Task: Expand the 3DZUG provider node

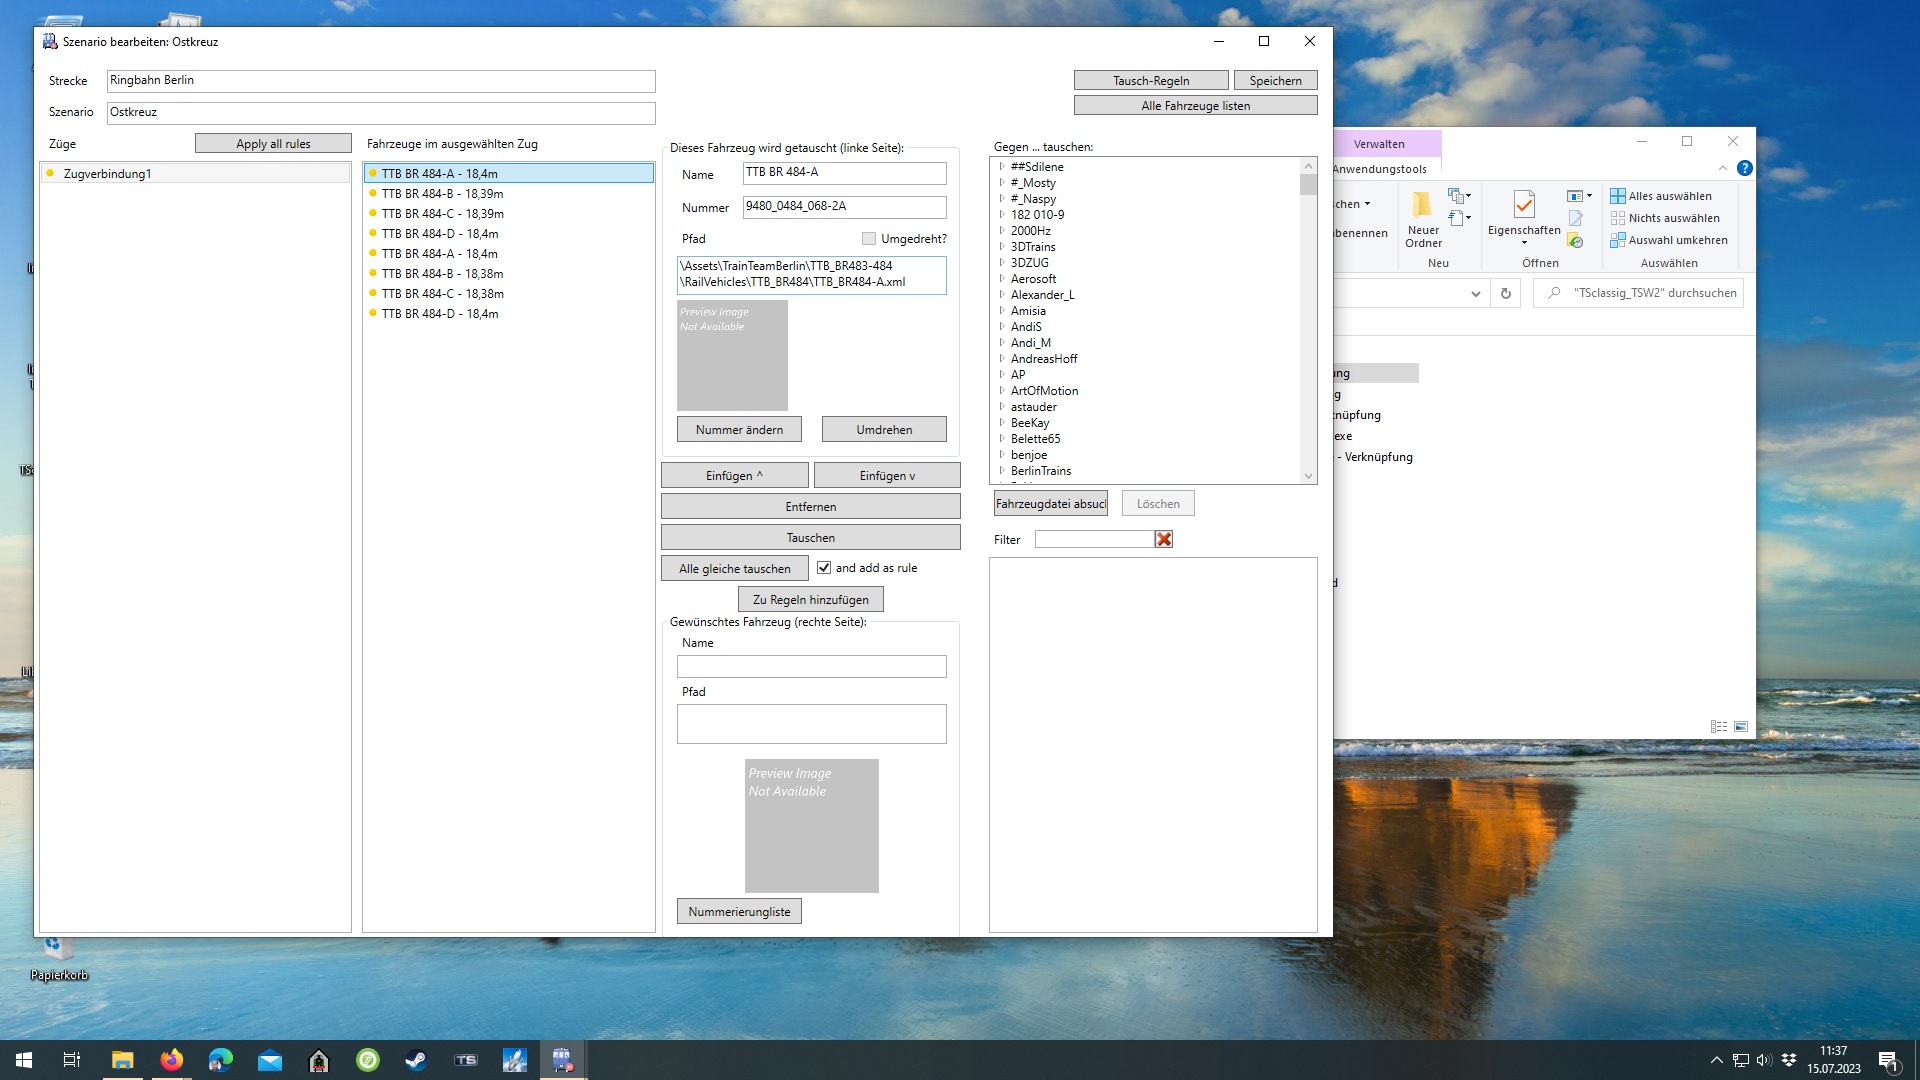Action: (1001, 263)
